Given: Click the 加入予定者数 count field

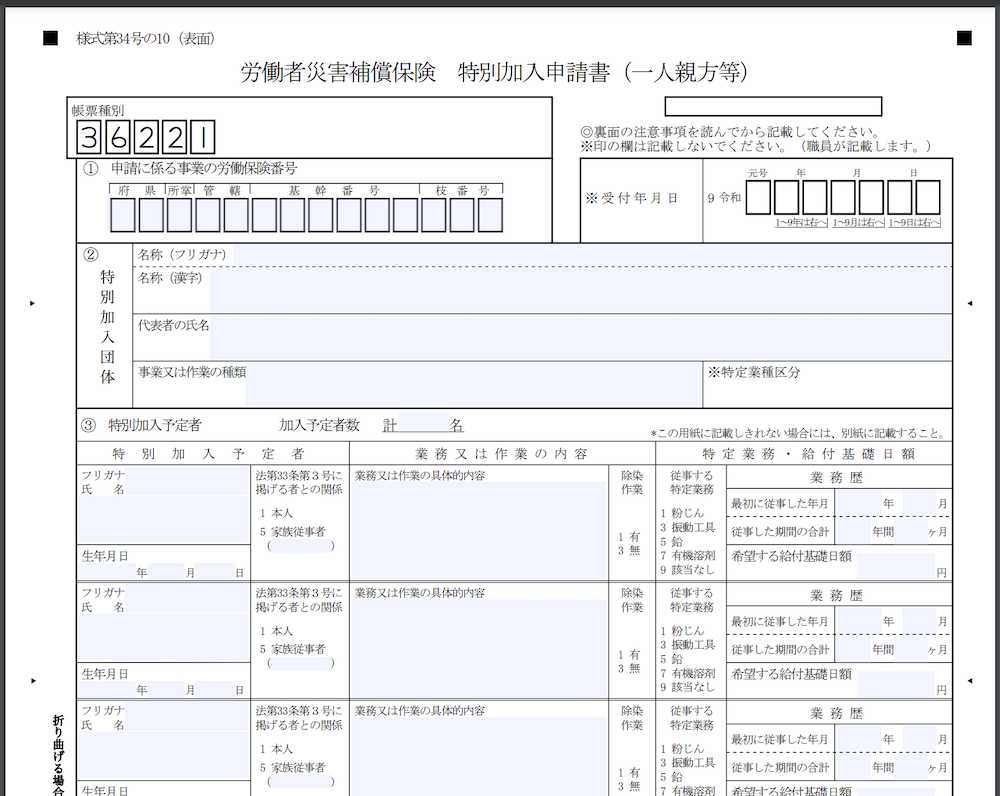Looking at the screenshot, I should pos(422,426).
